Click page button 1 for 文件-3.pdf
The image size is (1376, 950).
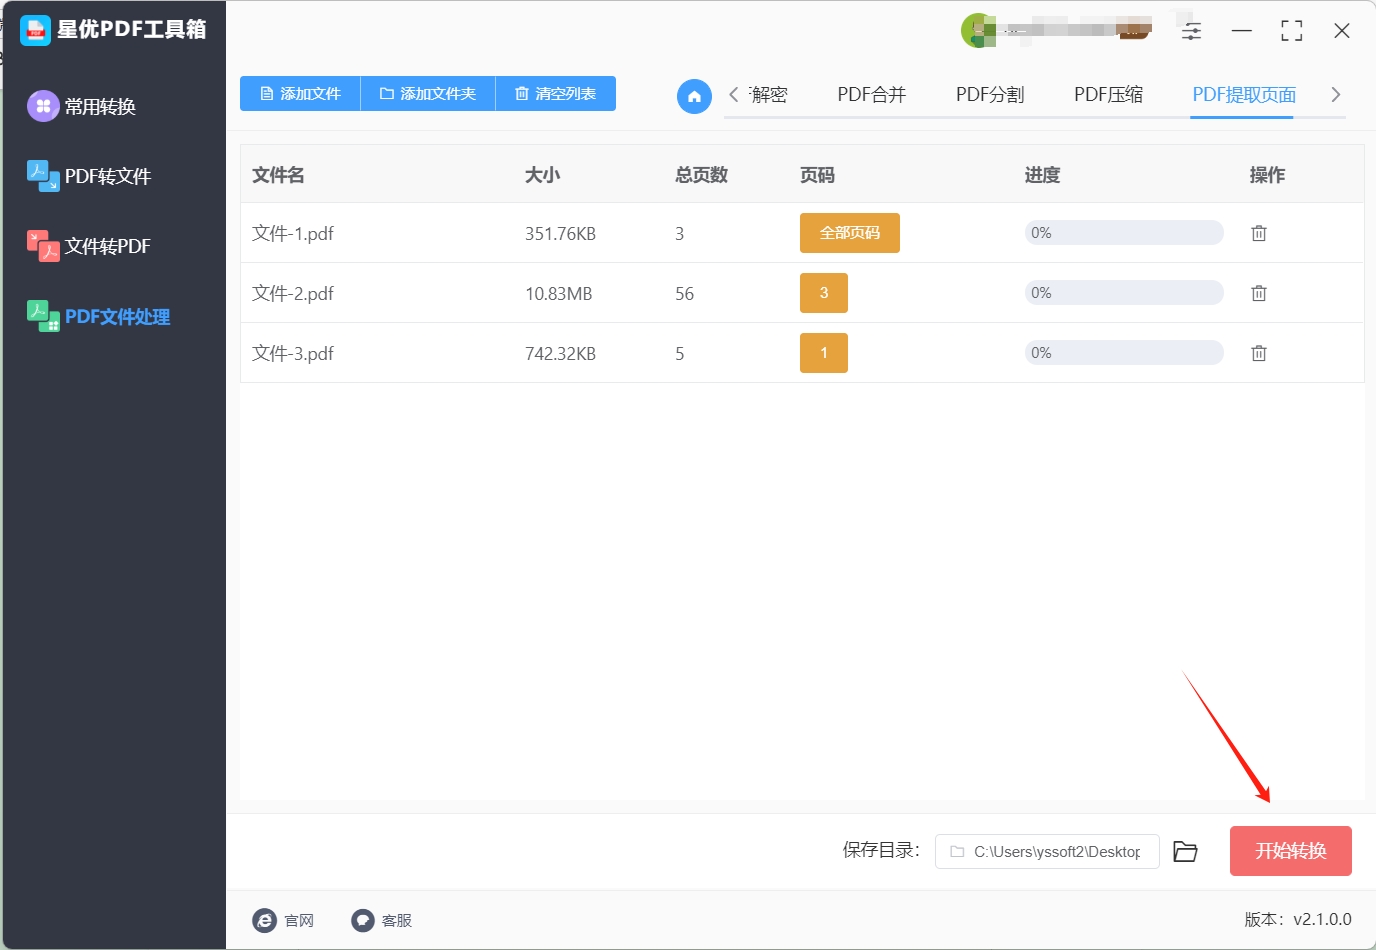tap(824, 353)
